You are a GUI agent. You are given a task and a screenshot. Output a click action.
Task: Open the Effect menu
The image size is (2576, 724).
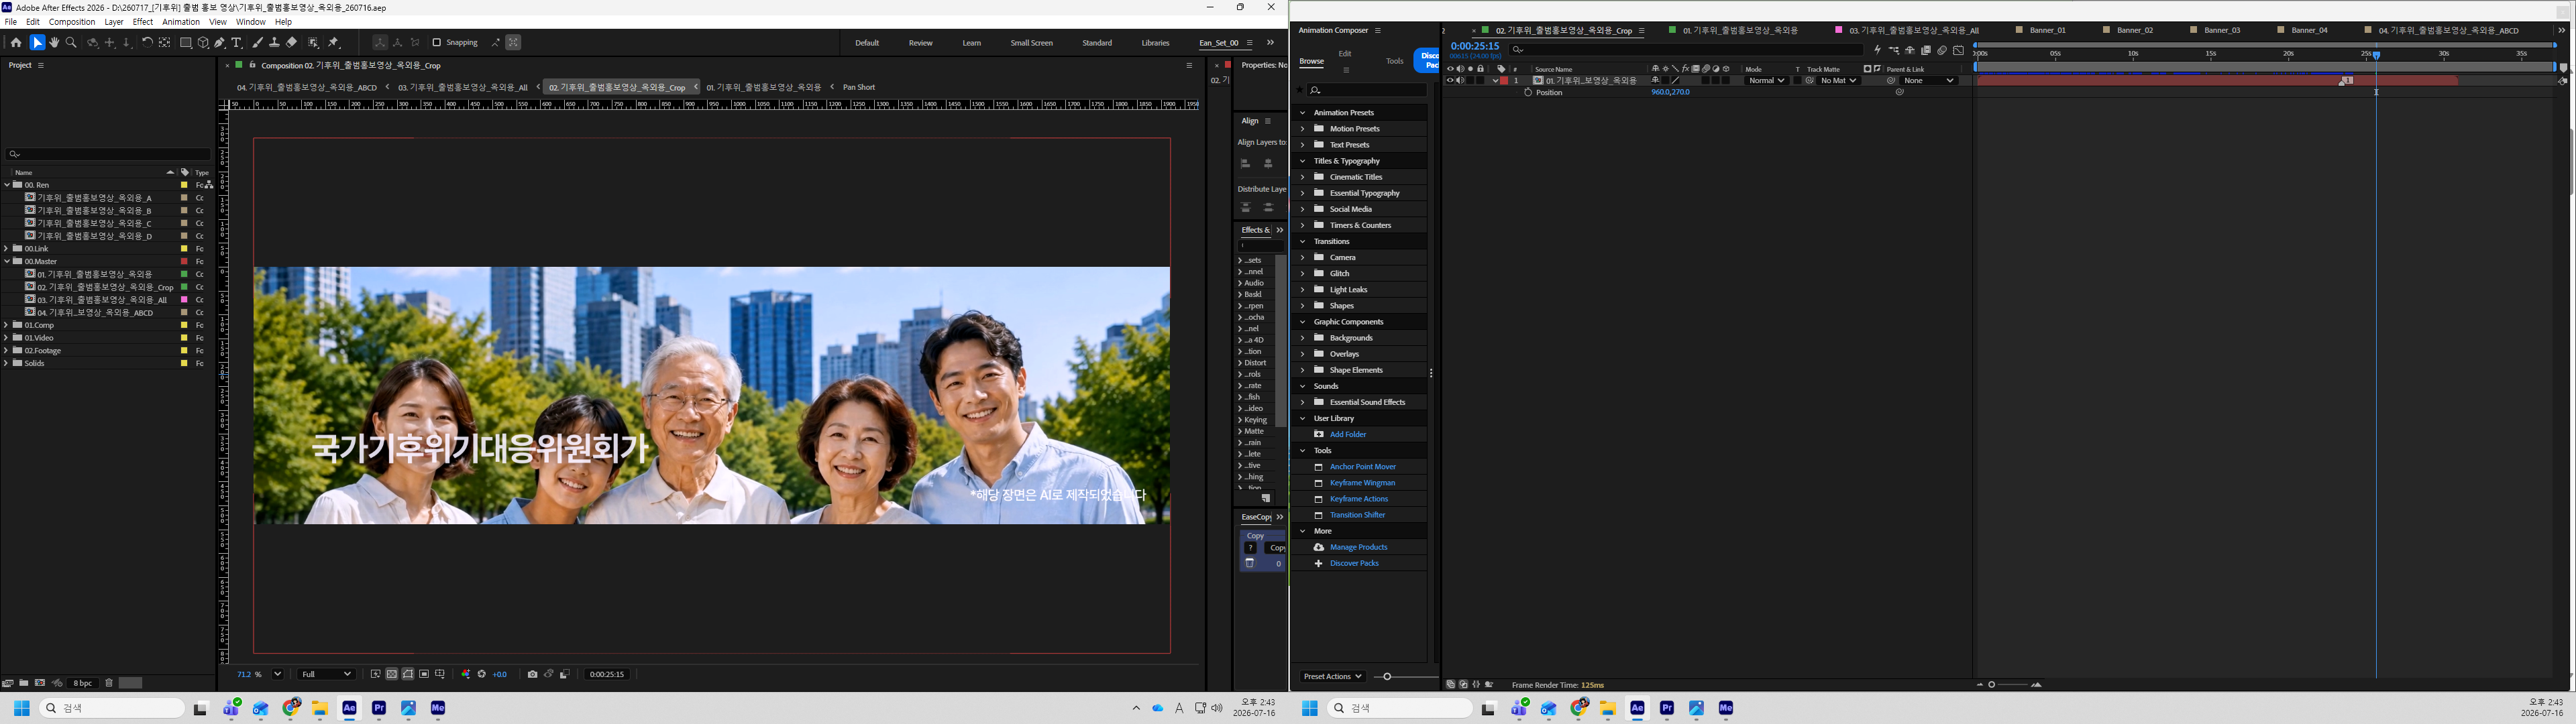coord(143,21)
